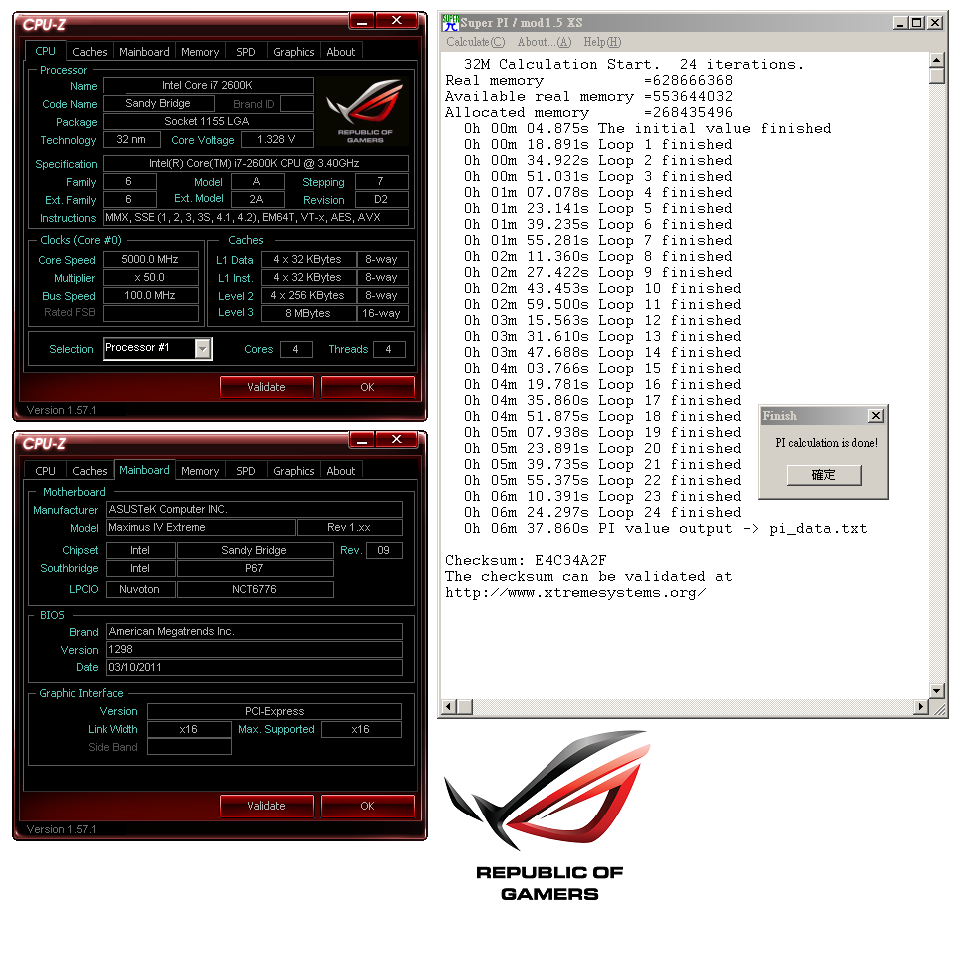The width and height of the screenshot is (963, 963).
Task: Click the "Loop 24 finished" line
Action: click(602, 512)
